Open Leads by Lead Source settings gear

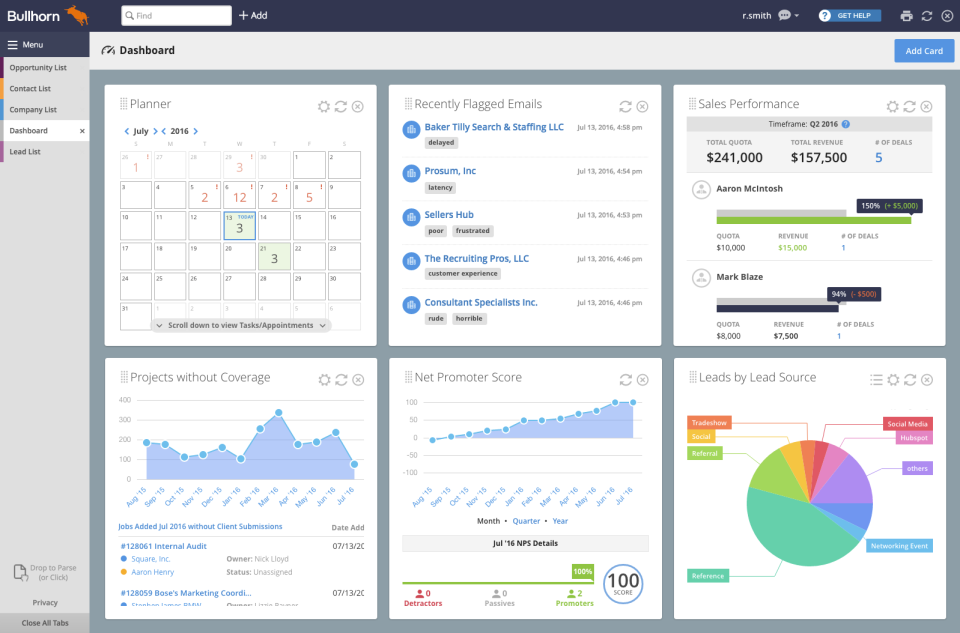click(893, 380)
